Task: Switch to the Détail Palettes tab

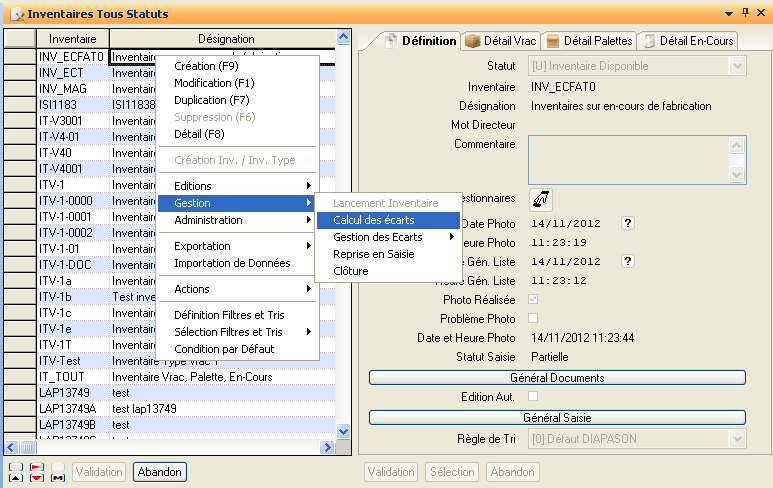Action: [589, 41]
